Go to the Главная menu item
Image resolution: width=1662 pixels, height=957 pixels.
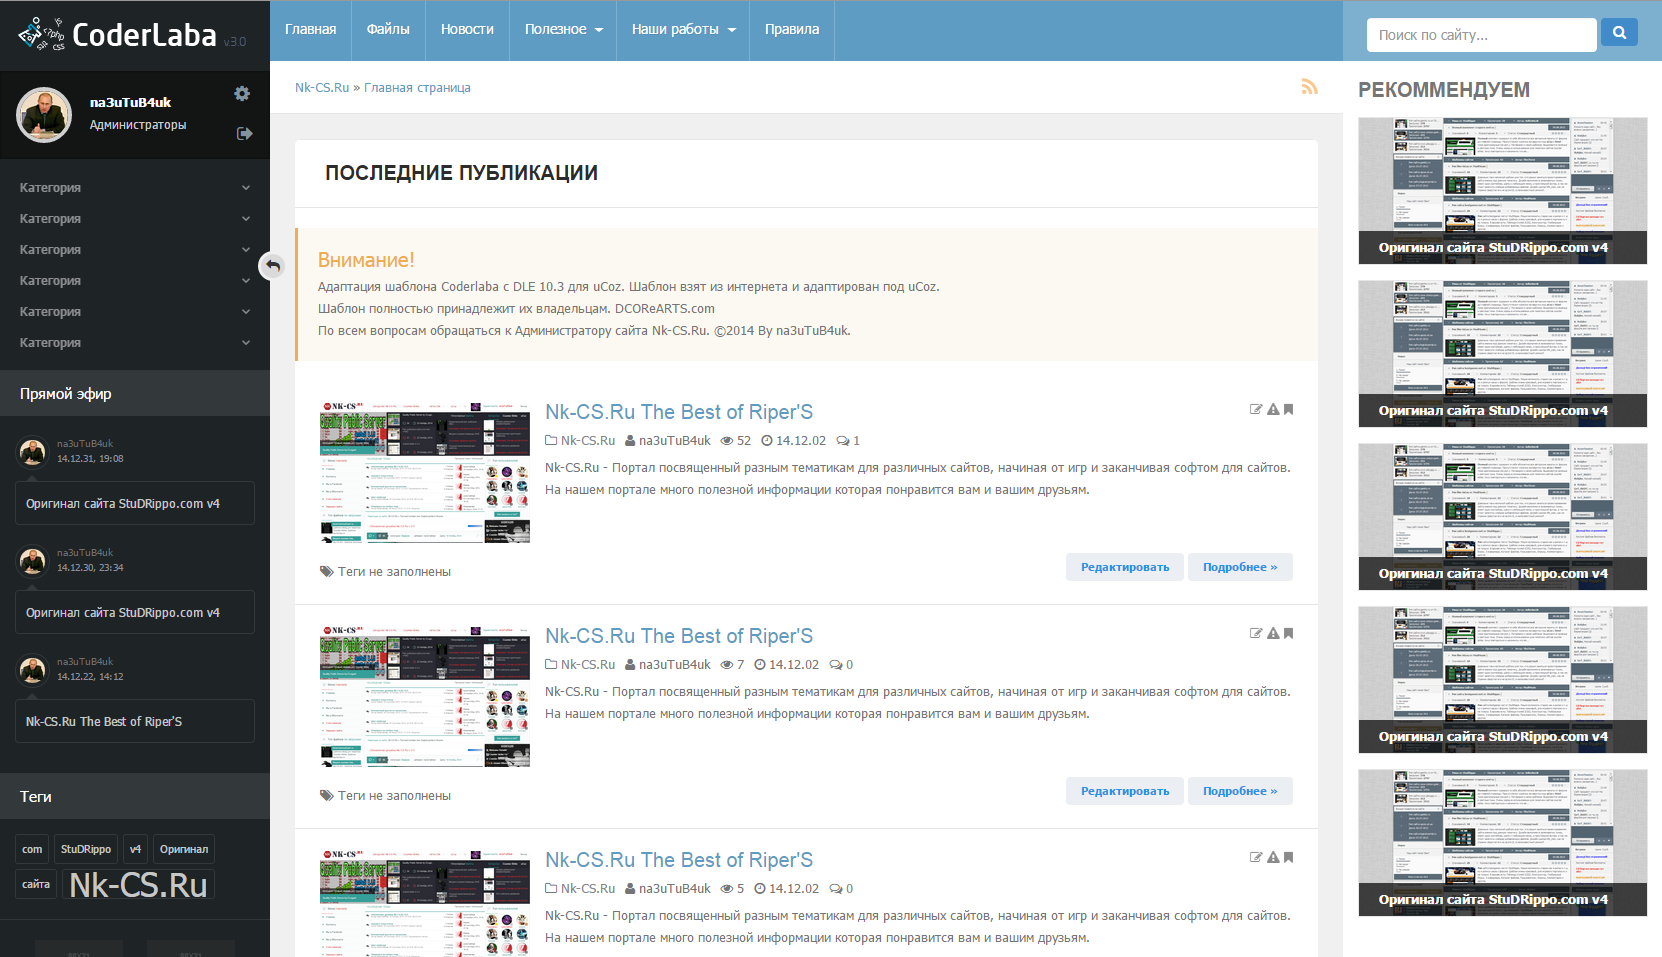coord(310,30)
